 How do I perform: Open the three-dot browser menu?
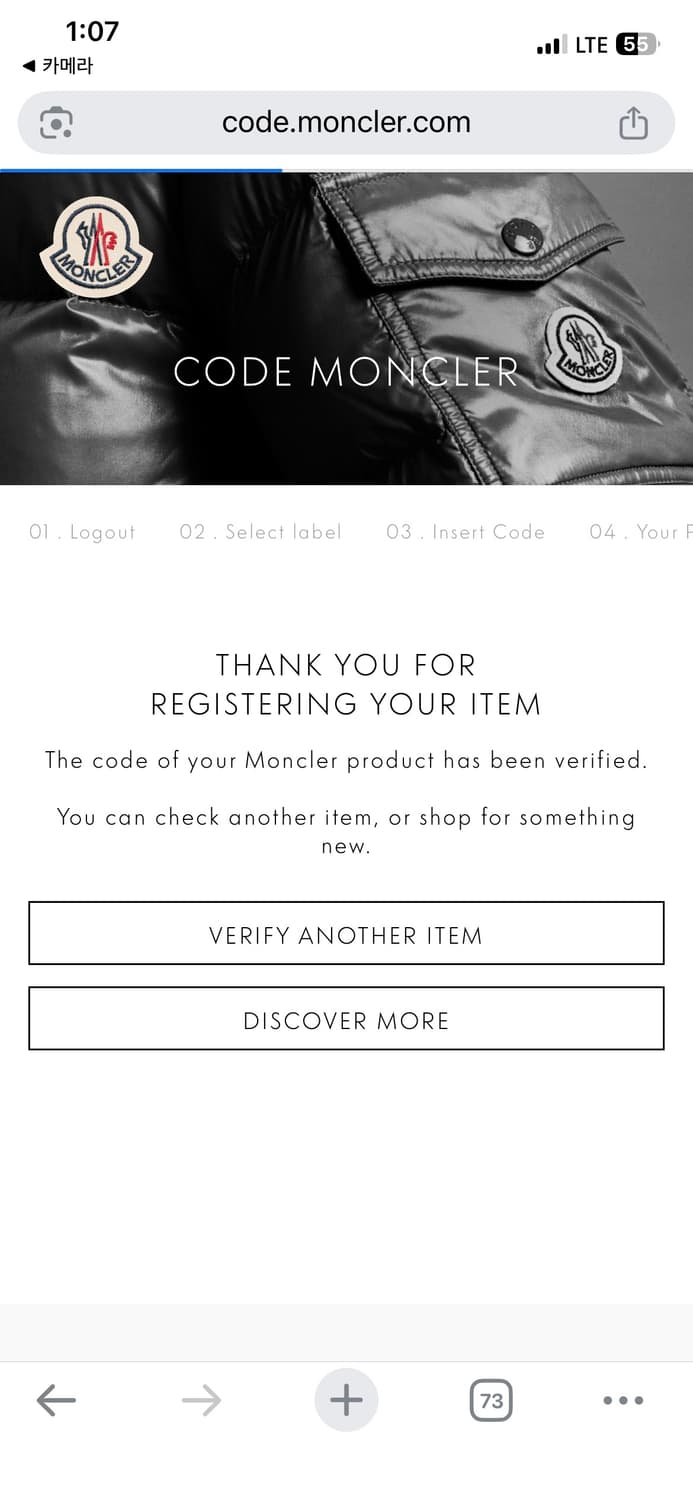click(623, 1400)
